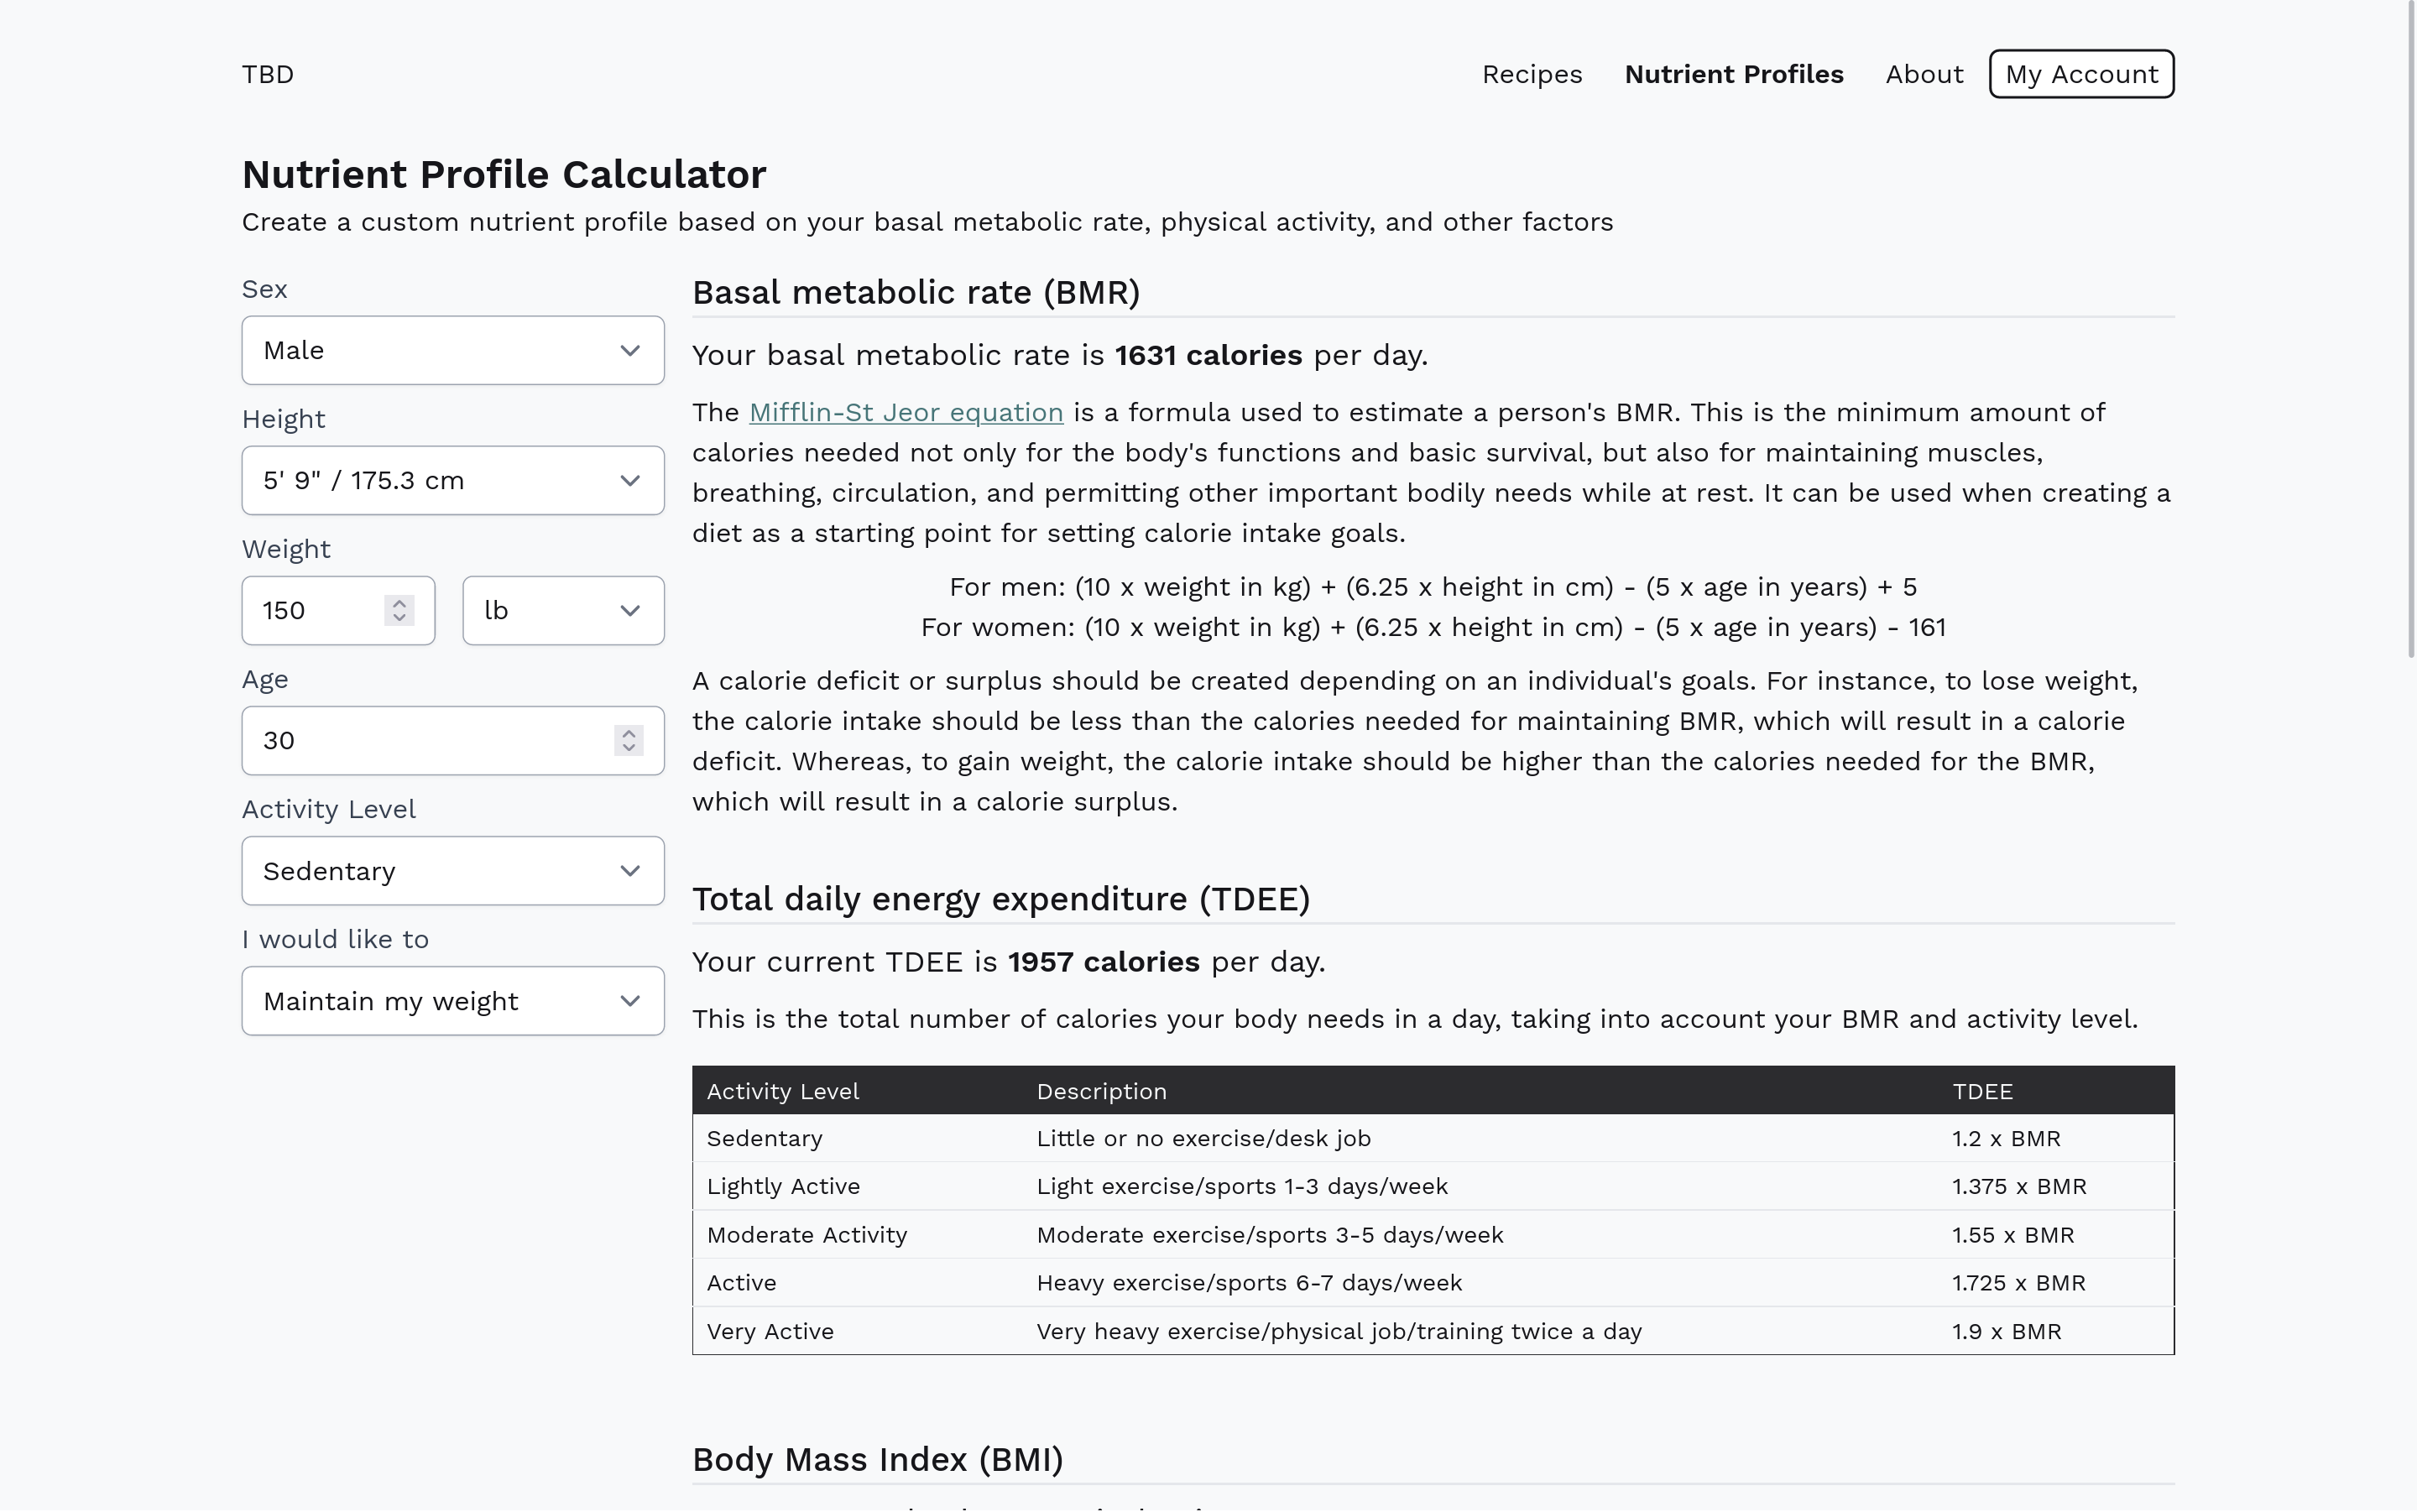Click the page vertical scrollbar
This screenshot has height=1512, width=2417.
tap(2412, 330)
